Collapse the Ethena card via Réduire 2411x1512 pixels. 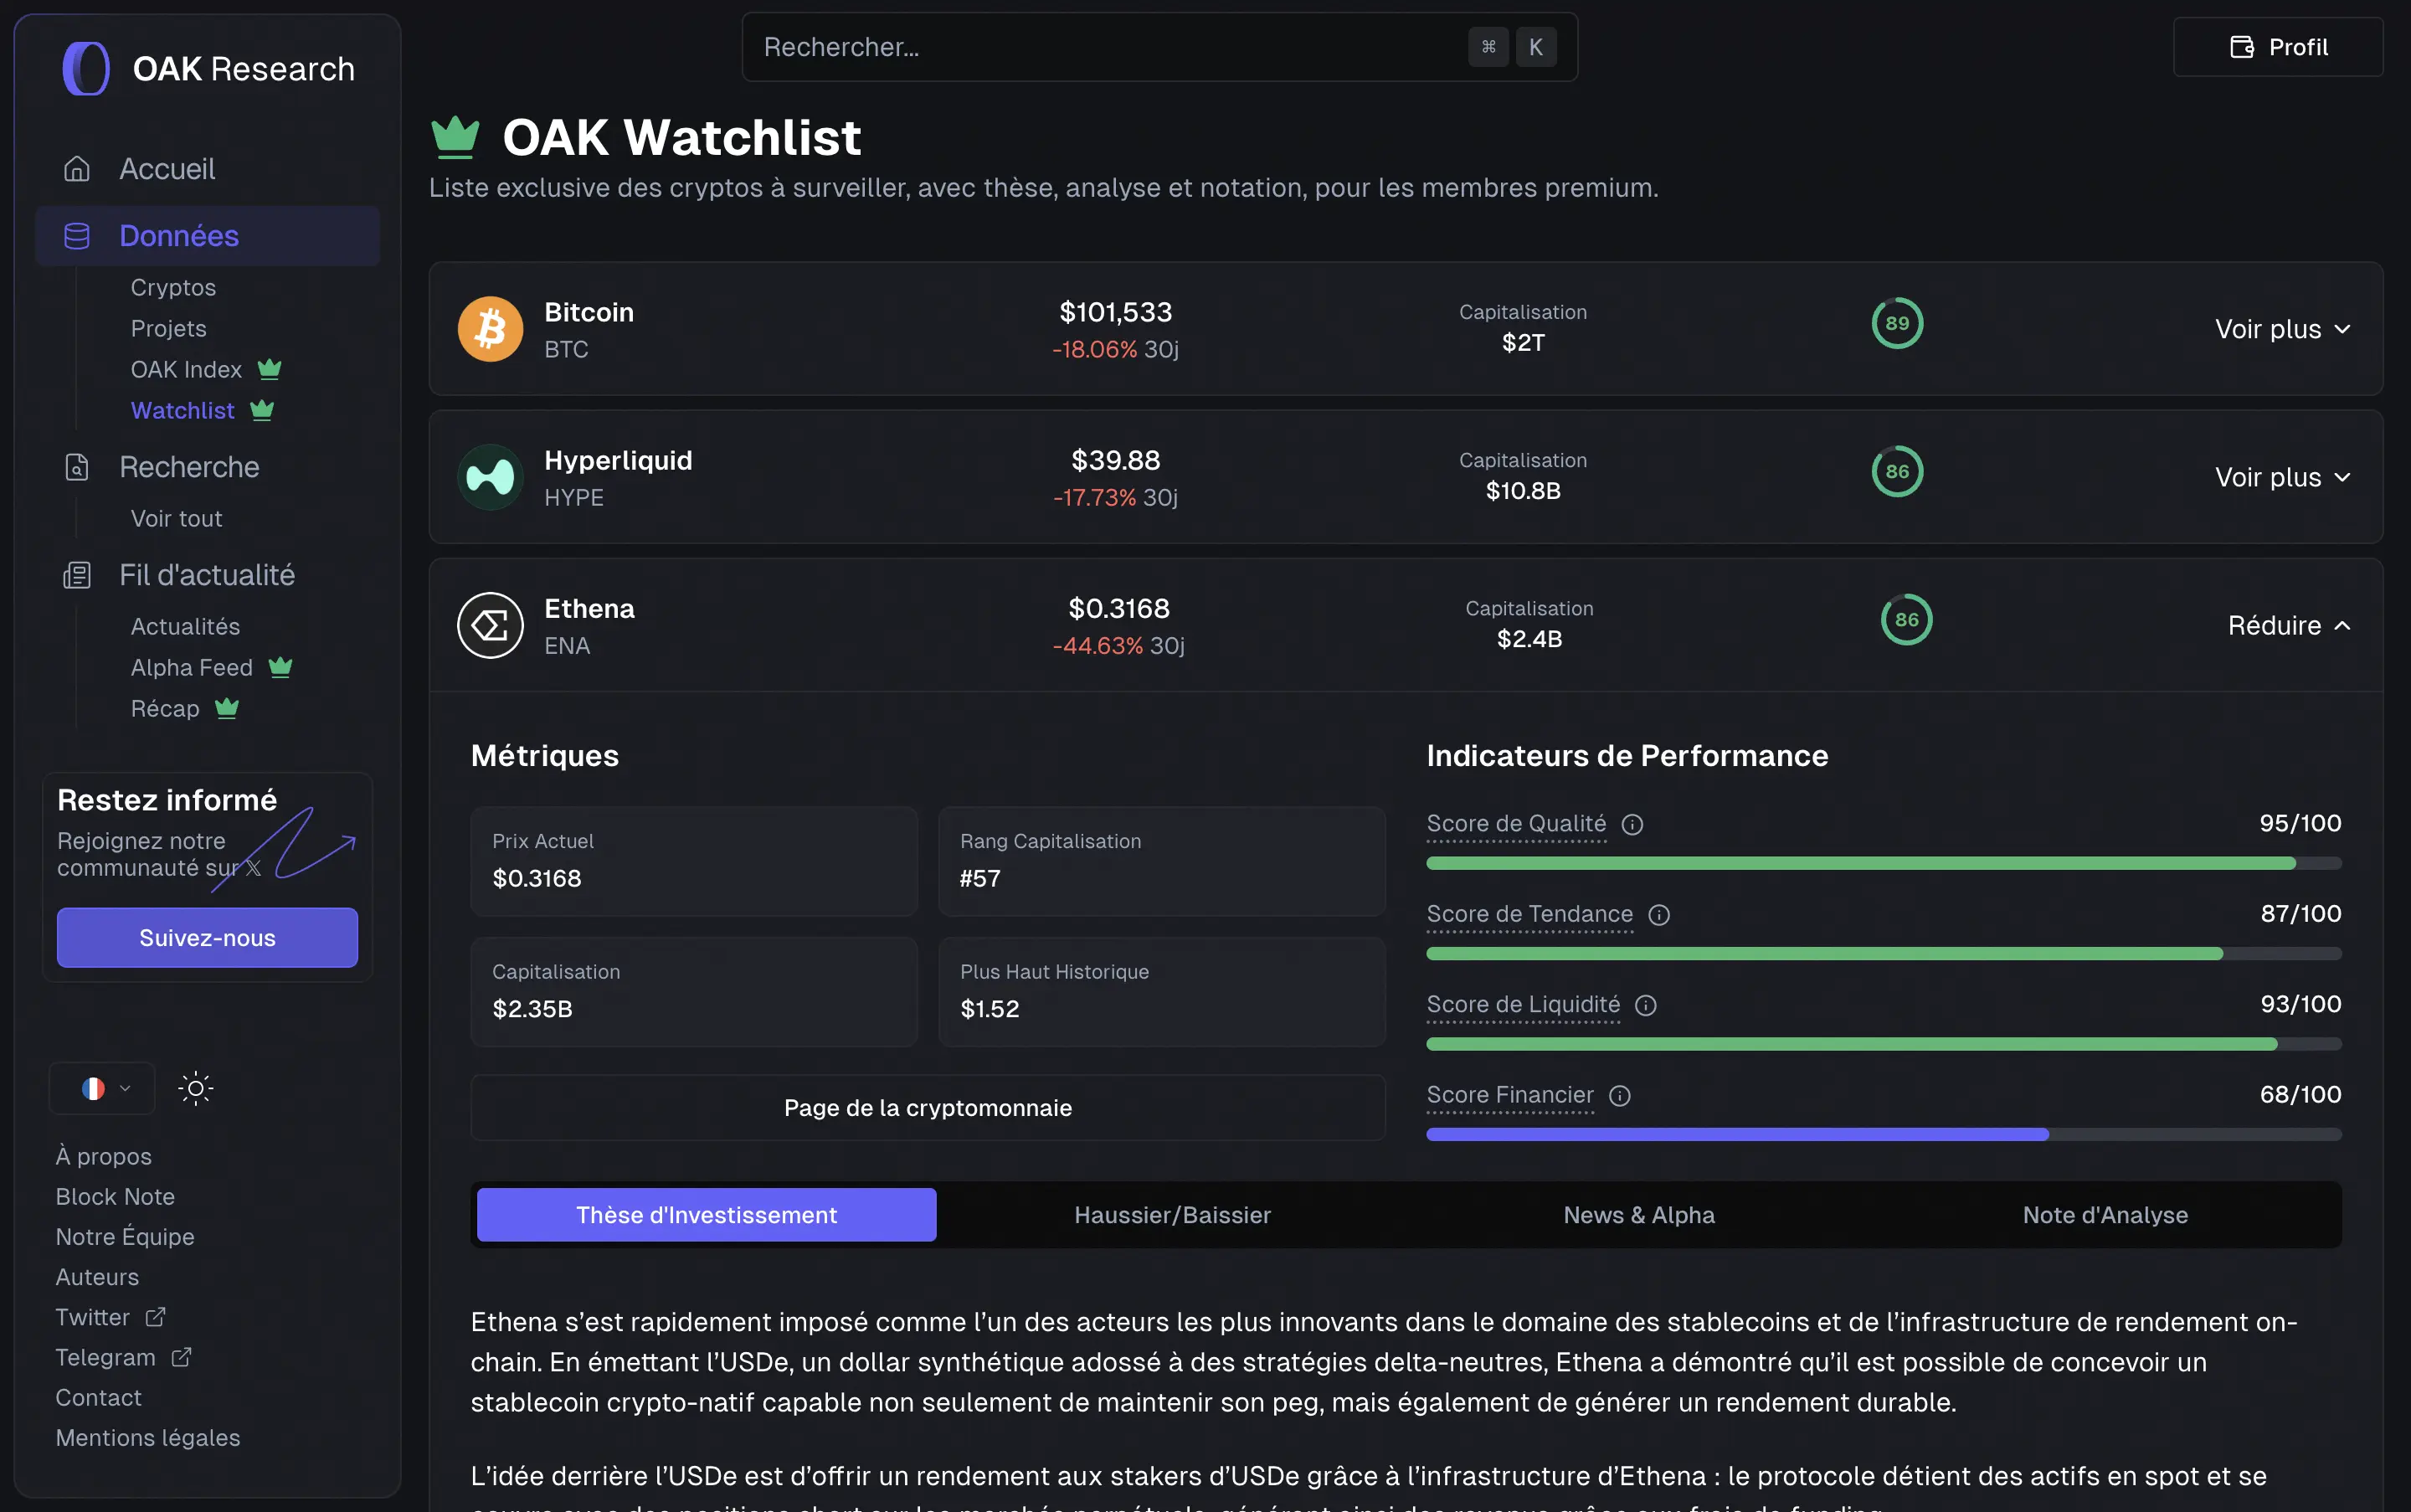tap(2289, 624)
